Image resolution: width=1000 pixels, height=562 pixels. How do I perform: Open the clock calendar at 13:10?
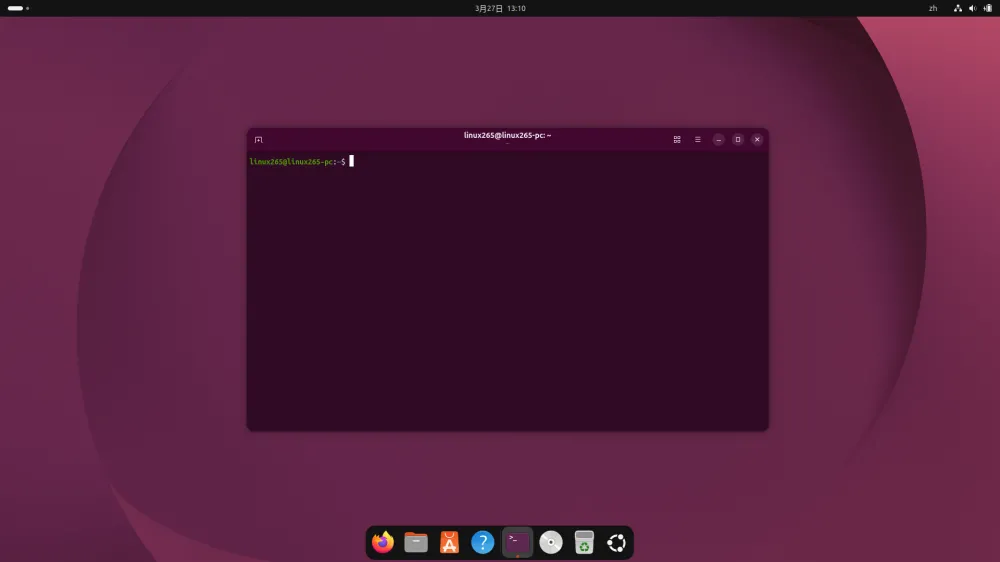click(x=500, y=8)
